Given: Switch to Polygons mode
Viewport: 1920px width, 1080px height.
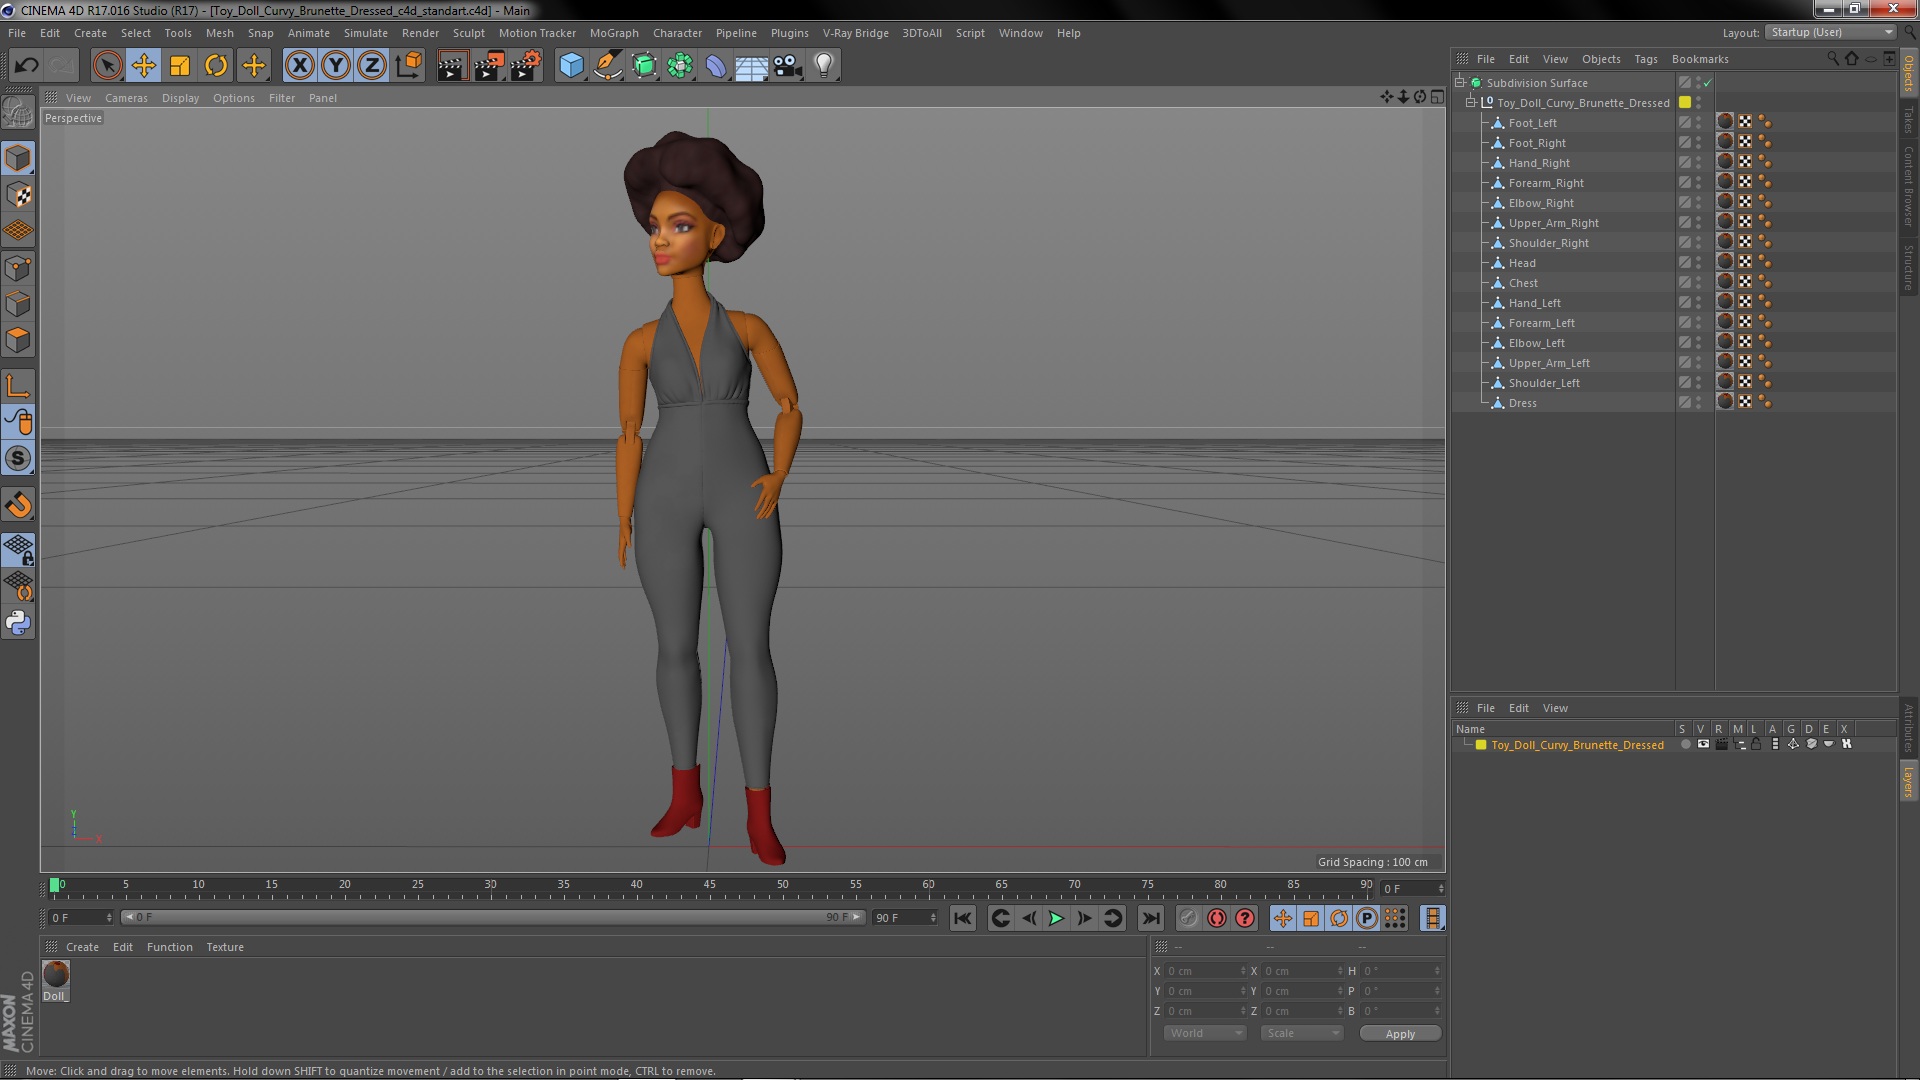Looking at the screenshot, I should pos(18,340).
